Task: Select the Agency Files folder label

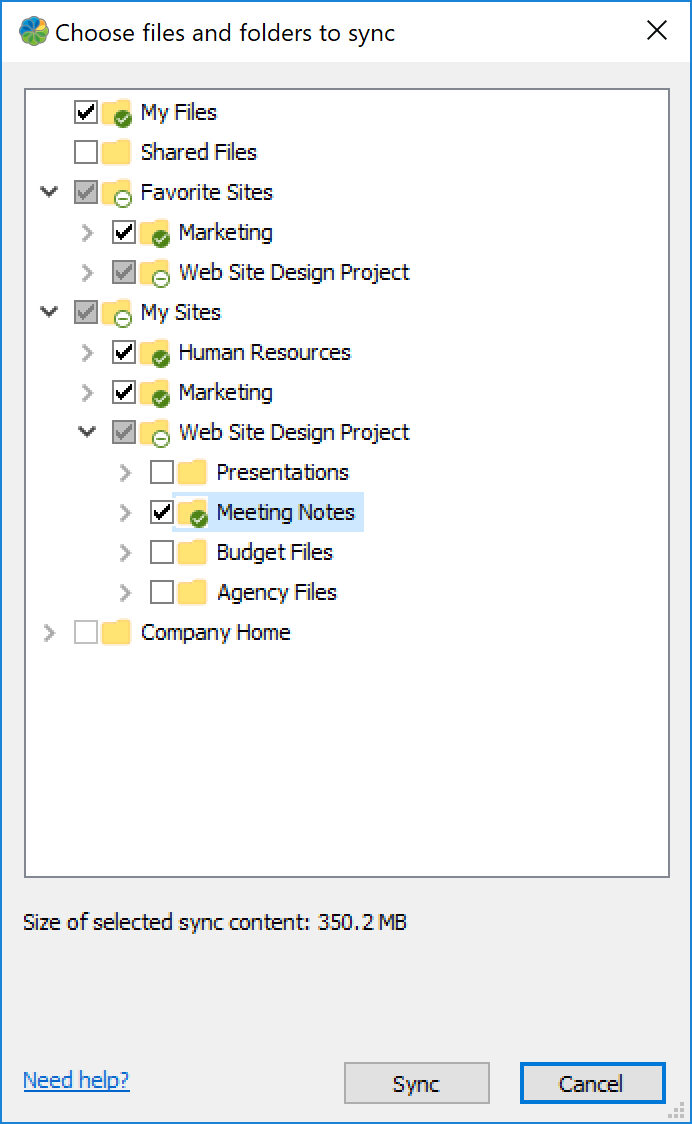Action: (277, 593)
